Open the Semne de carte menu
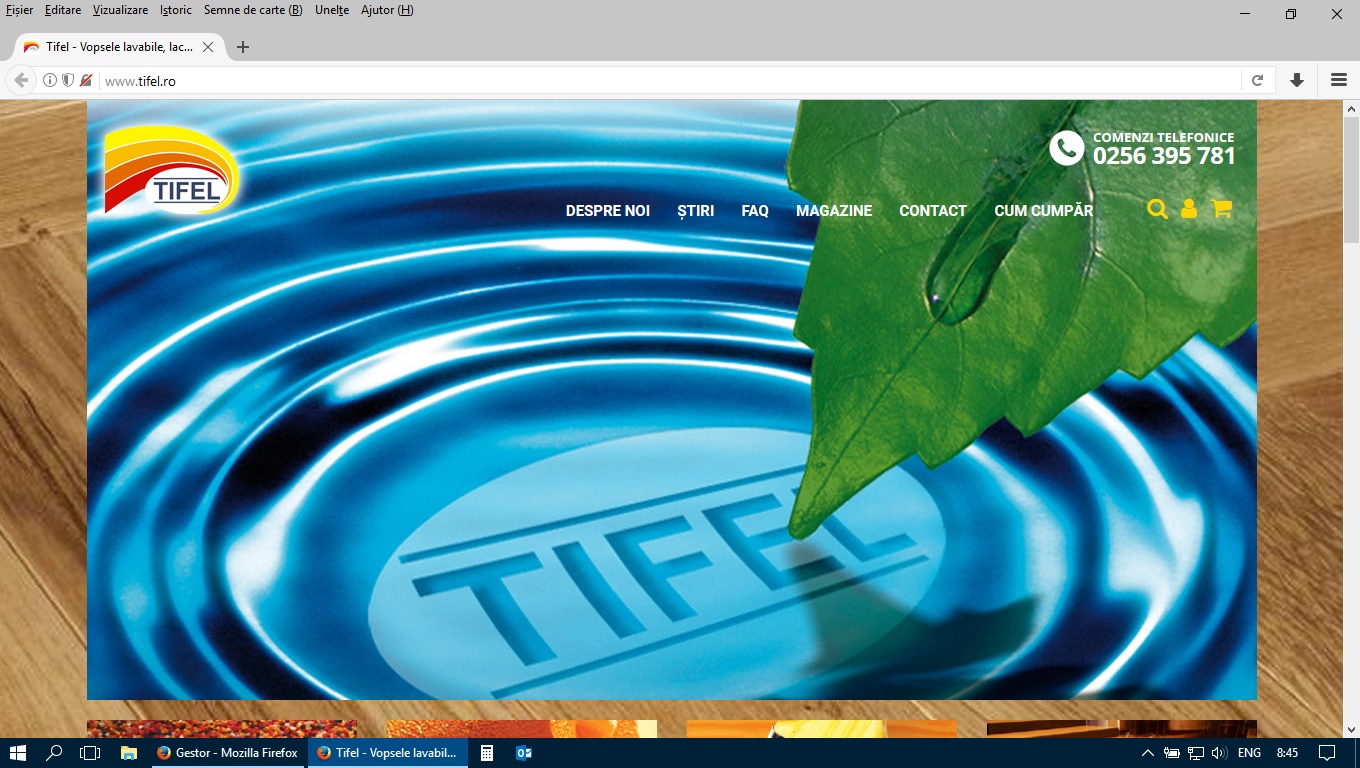 (253, 10)
